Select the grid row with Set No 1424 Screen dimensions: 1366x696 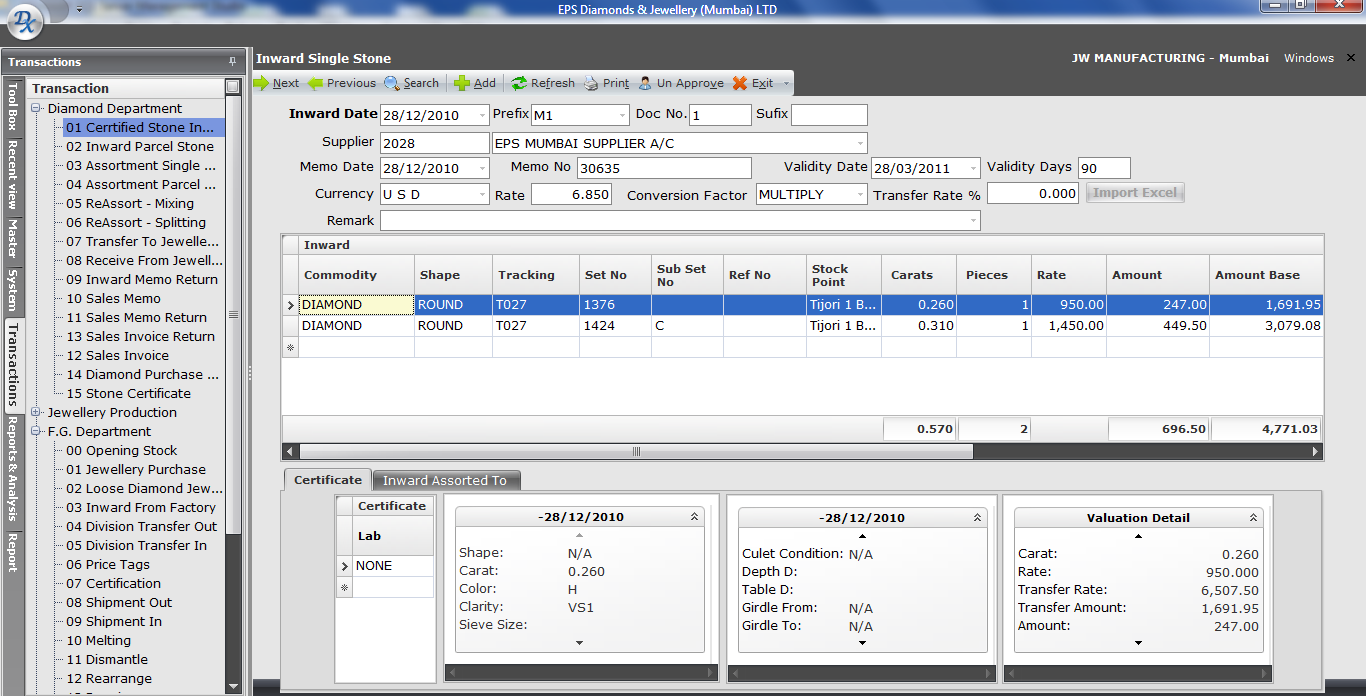click(802, 325)
